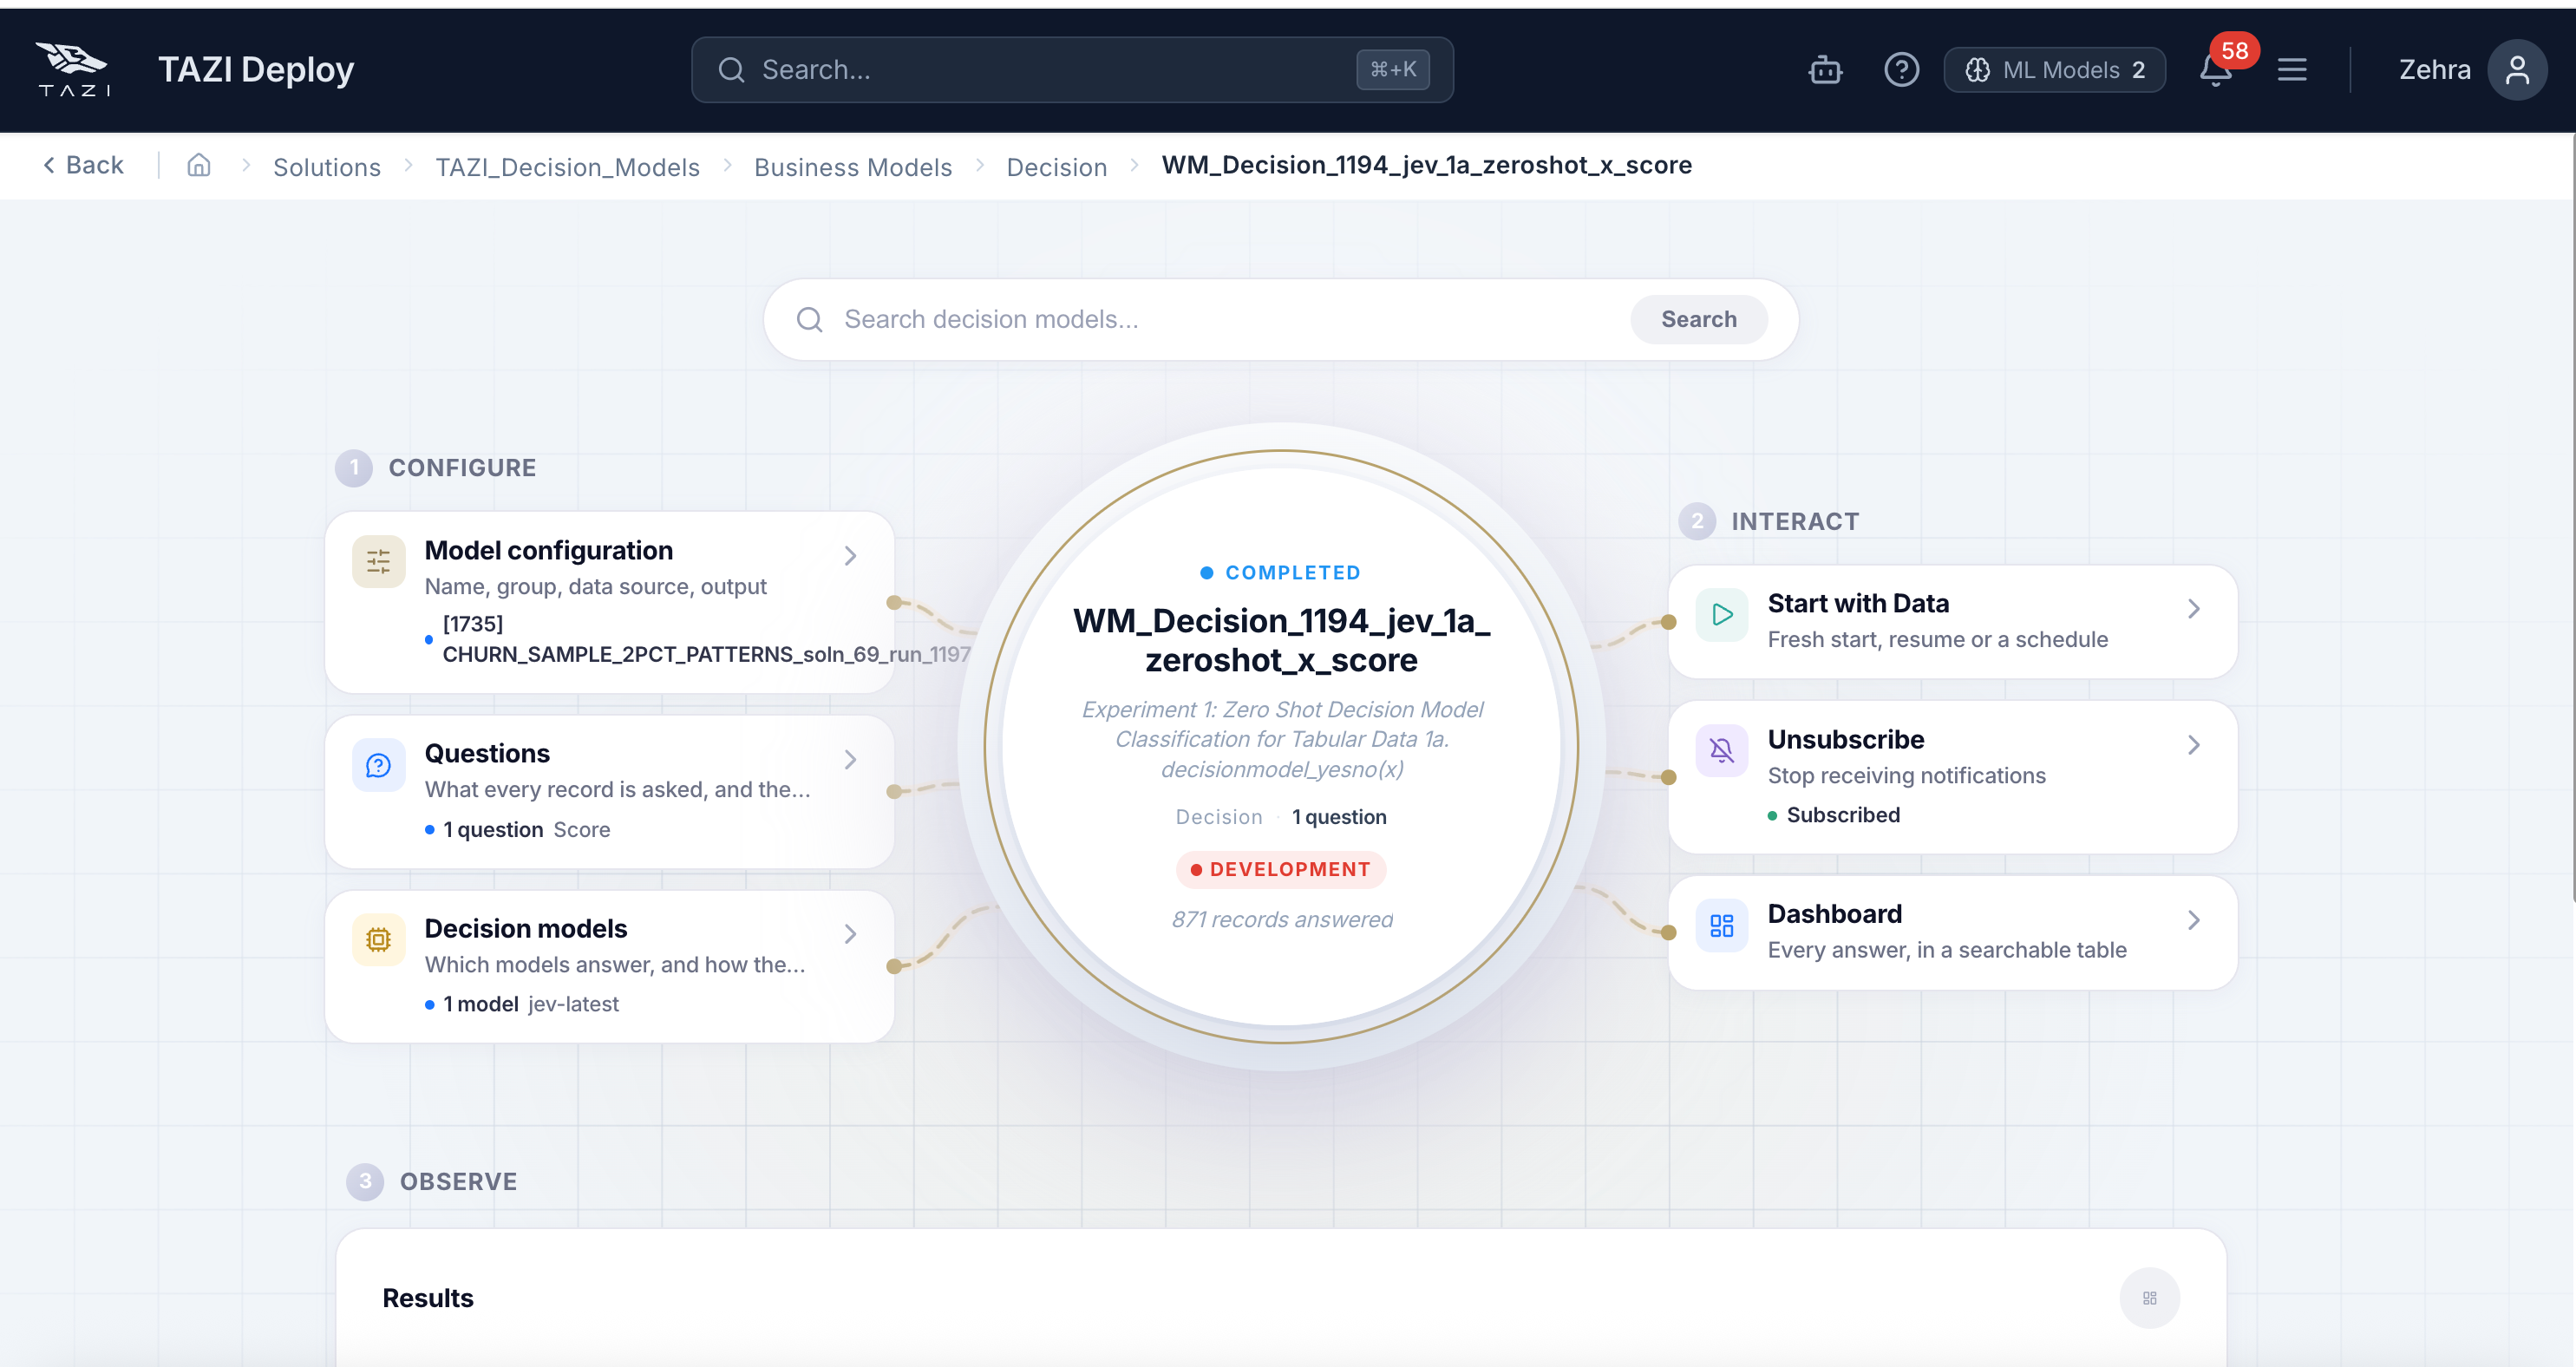Navigate to TAZI_Decision_Models breadcrumb
The width and height of the screenshot is (2576, 1367).
(567, 167)
